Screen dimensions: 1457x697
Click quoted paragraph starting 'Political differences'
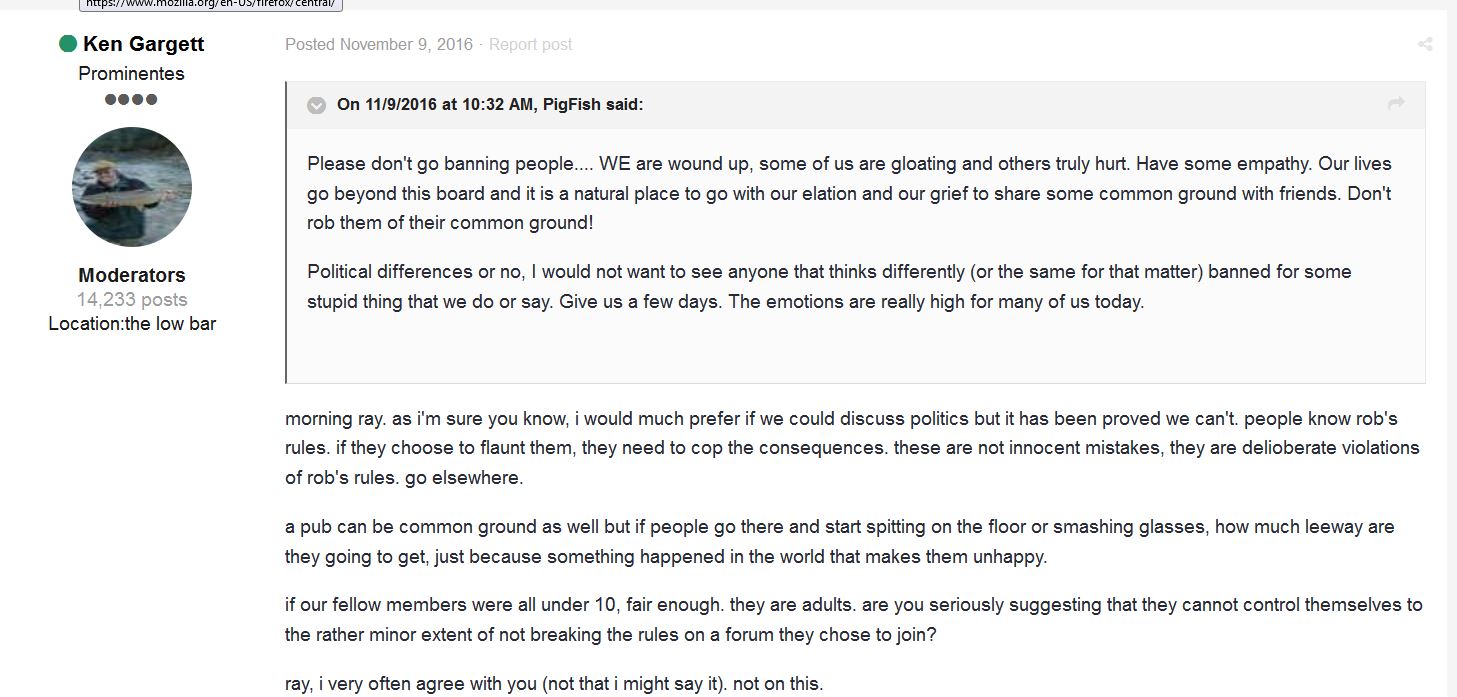pos(829,286)
